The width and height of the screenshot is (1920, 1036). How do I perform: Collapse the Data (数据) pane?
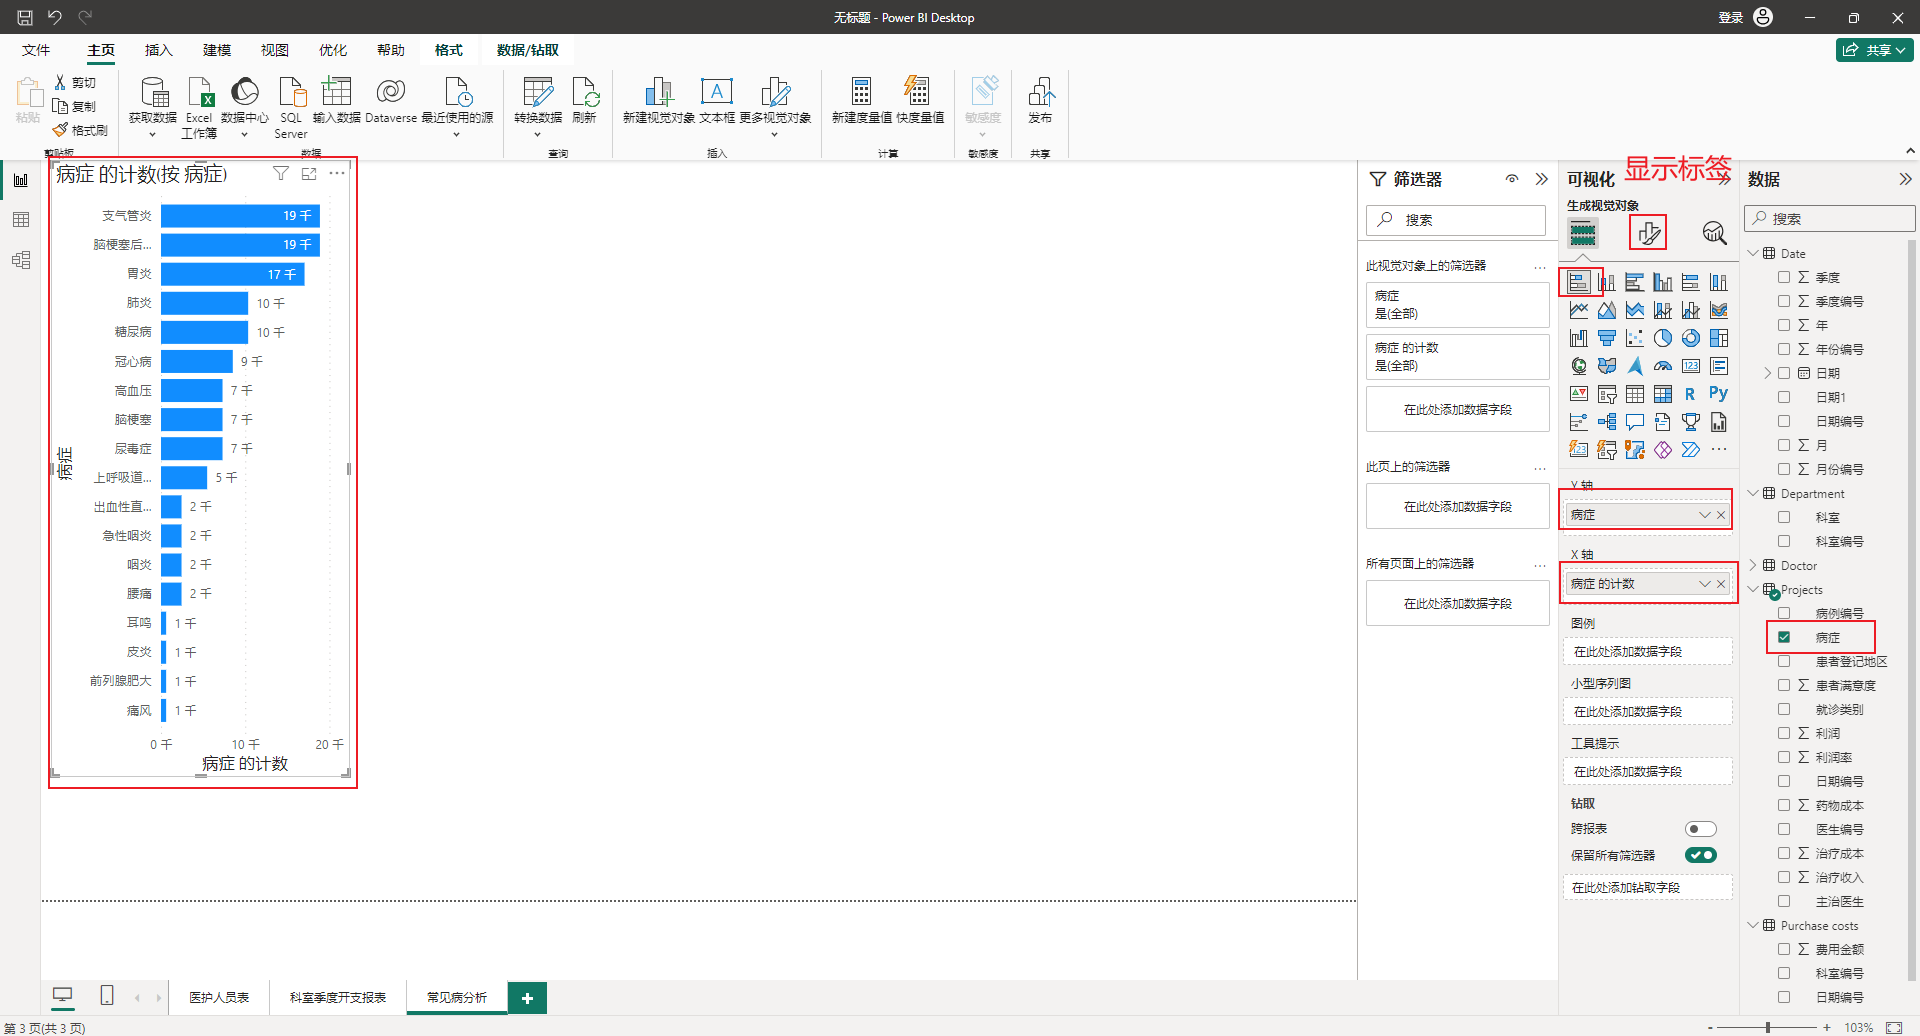1905,179
